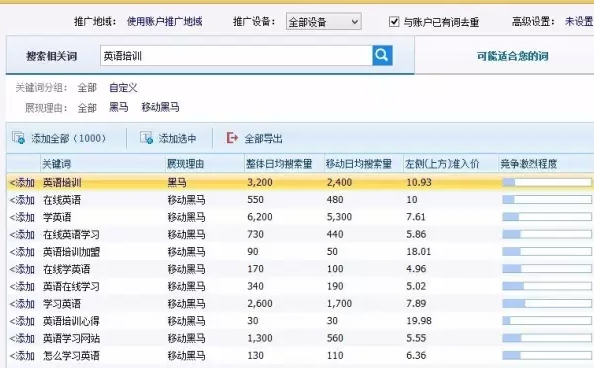Click the 1,700 mobile search volume

tap(339, 303)
